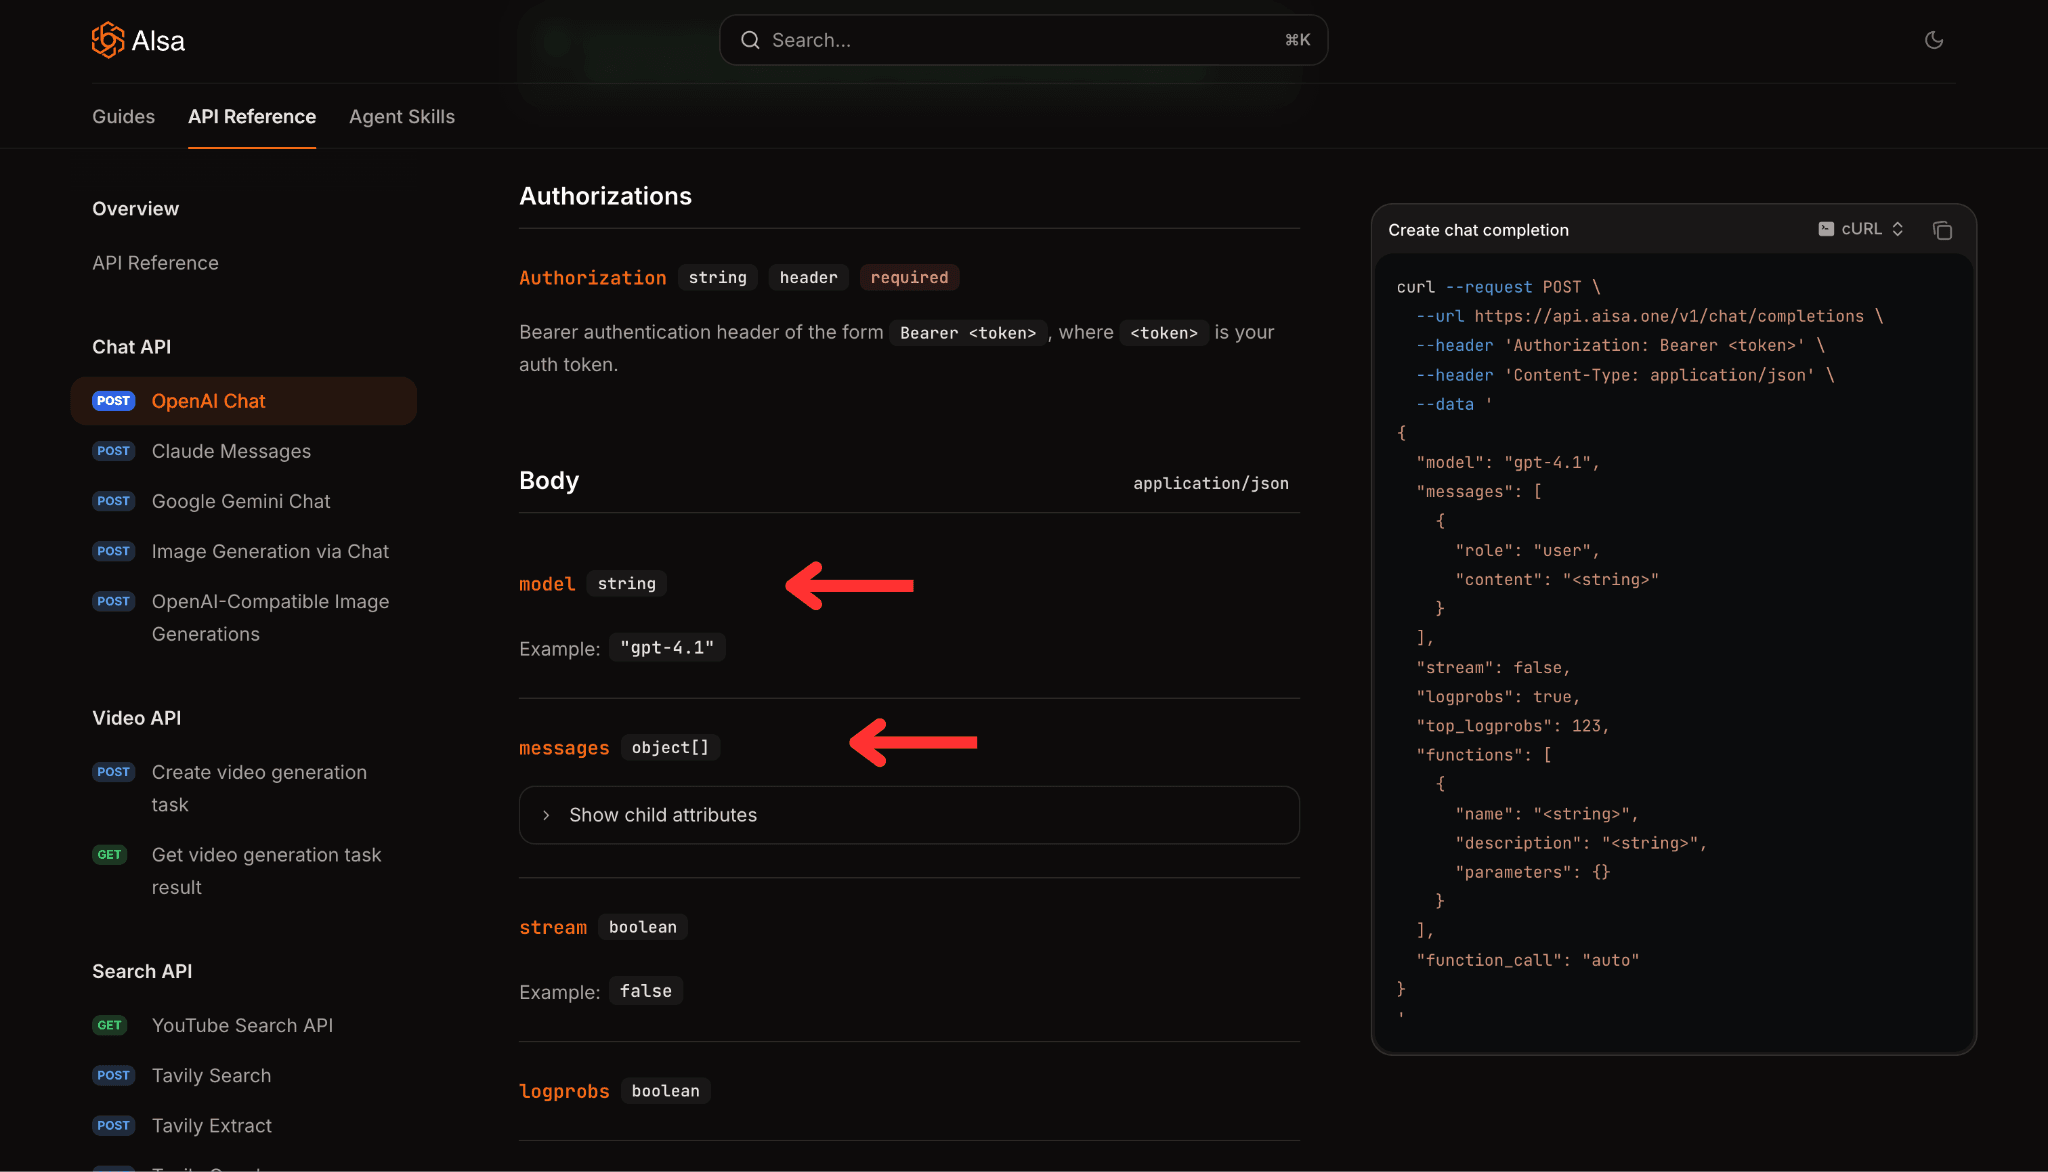The height and width of the screenshot is (1172, 2048).
Task: Open Google Gemini Chat endpoint
Action: [241, 501]
